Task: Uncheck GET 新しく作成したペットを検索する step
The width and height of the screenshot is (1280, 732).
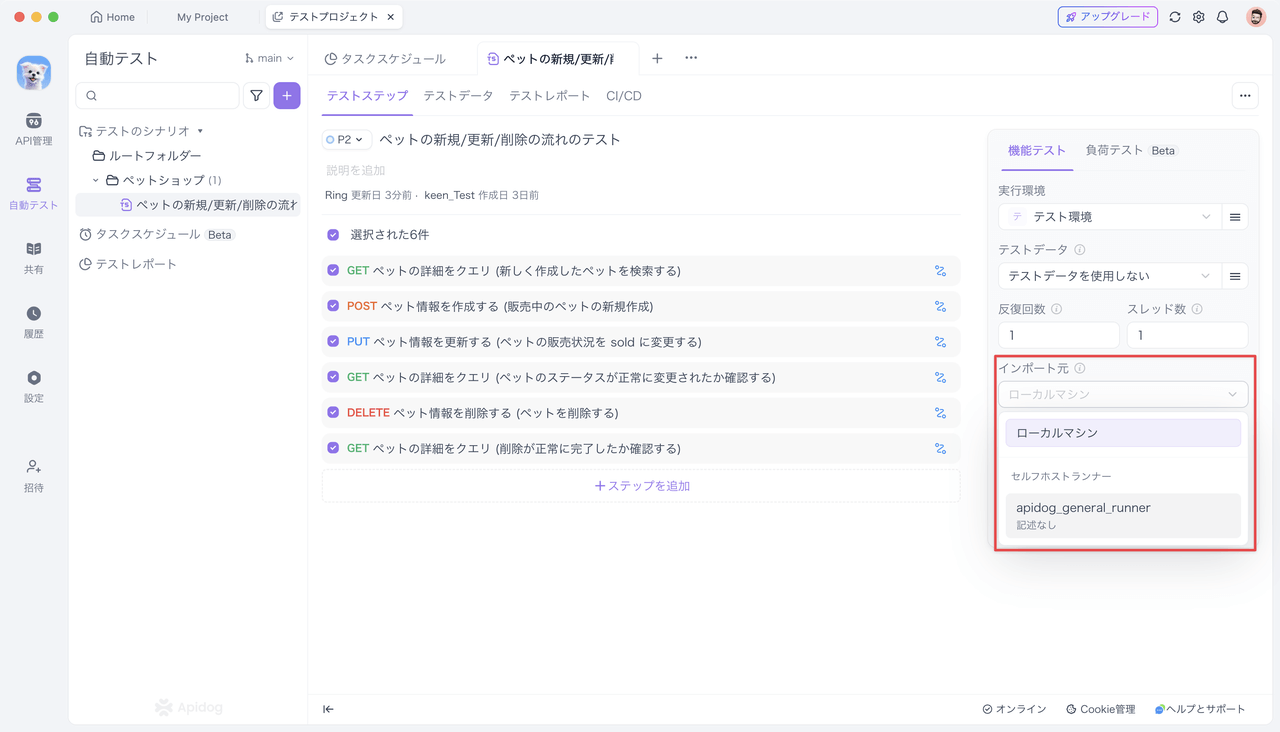Action: [x=333, y=270]
